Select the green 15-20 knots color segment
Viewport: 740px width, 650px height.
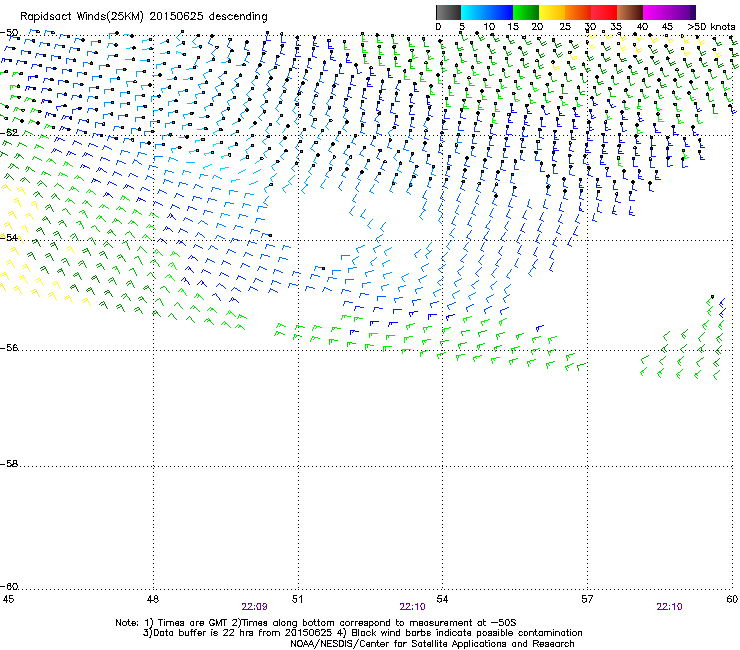(x=526, y=12)
